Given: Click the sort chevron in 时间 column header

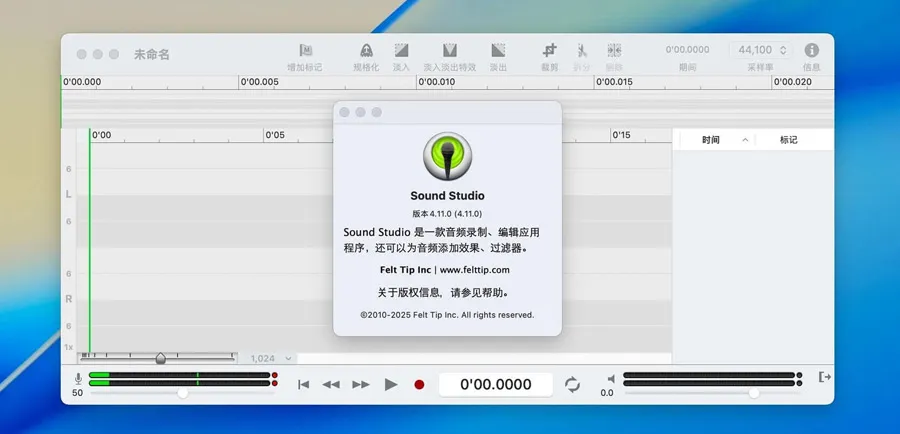Looking at the screenshot, I should pyautogui.click(x=745, y=140).
